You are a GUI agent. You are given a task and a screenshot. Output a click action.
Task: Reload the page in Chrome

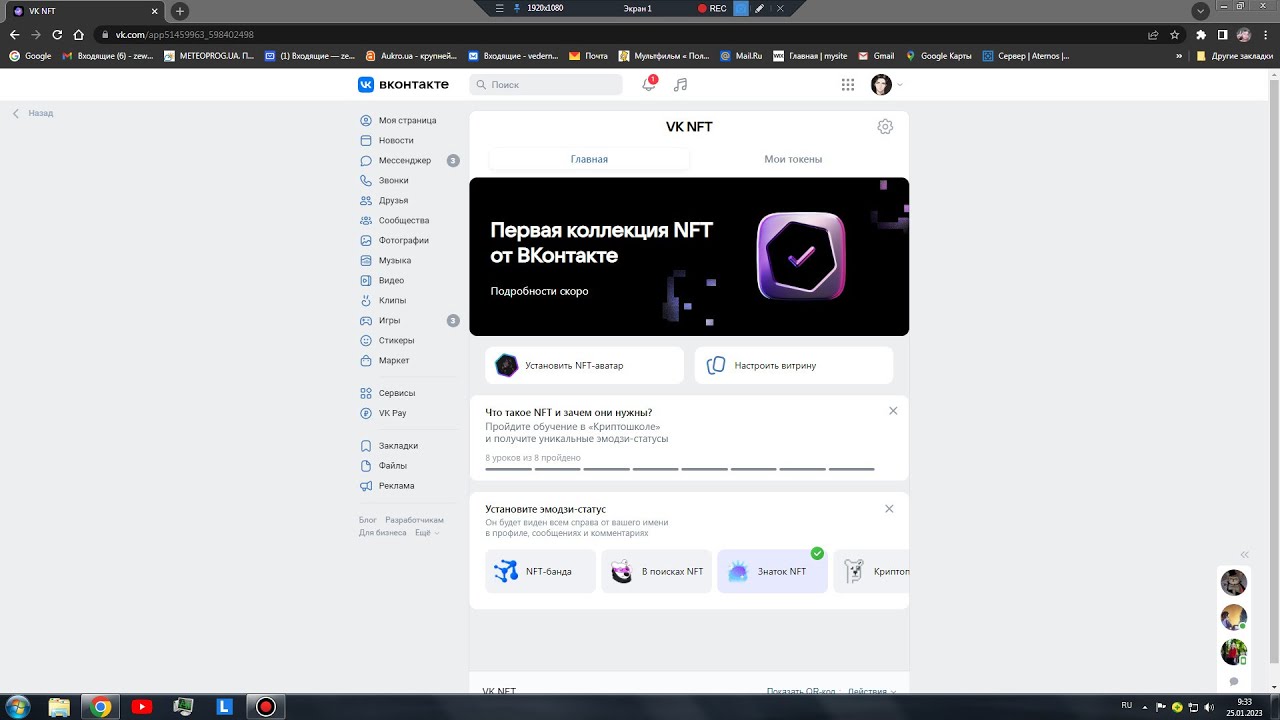[x=57, y=35]
